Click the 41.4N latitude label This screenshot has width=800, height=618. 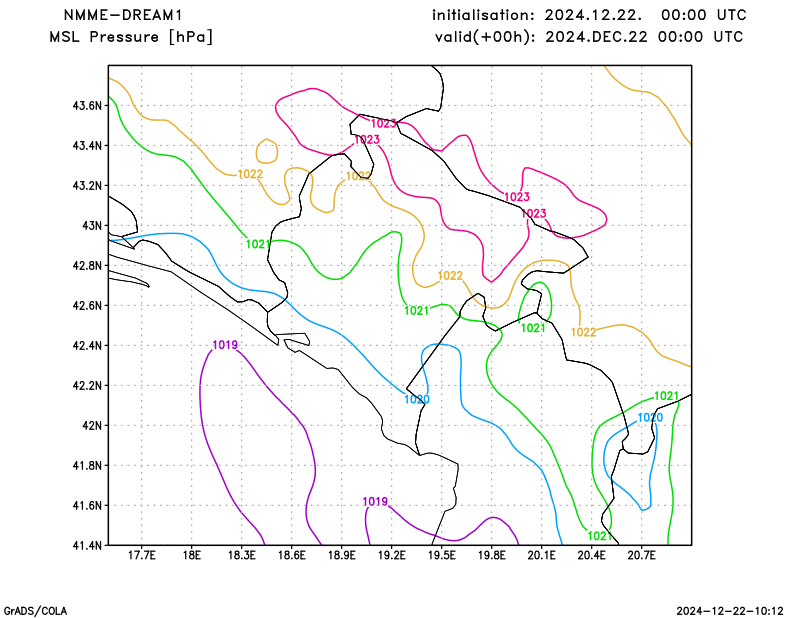click(87, 545)
